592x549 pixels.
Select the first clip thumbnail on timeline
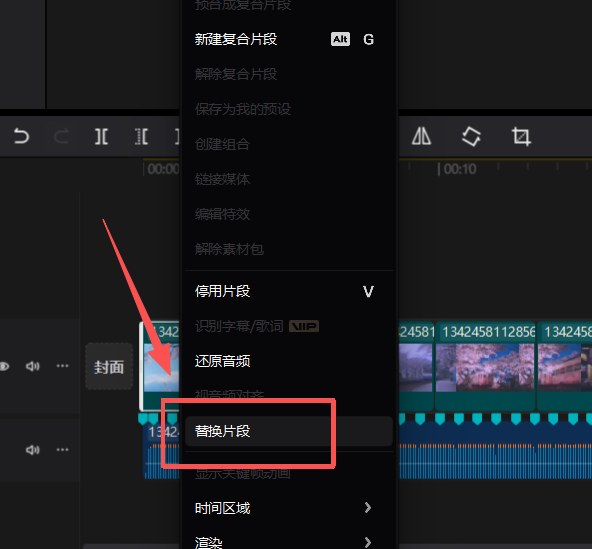pos(161,368)
